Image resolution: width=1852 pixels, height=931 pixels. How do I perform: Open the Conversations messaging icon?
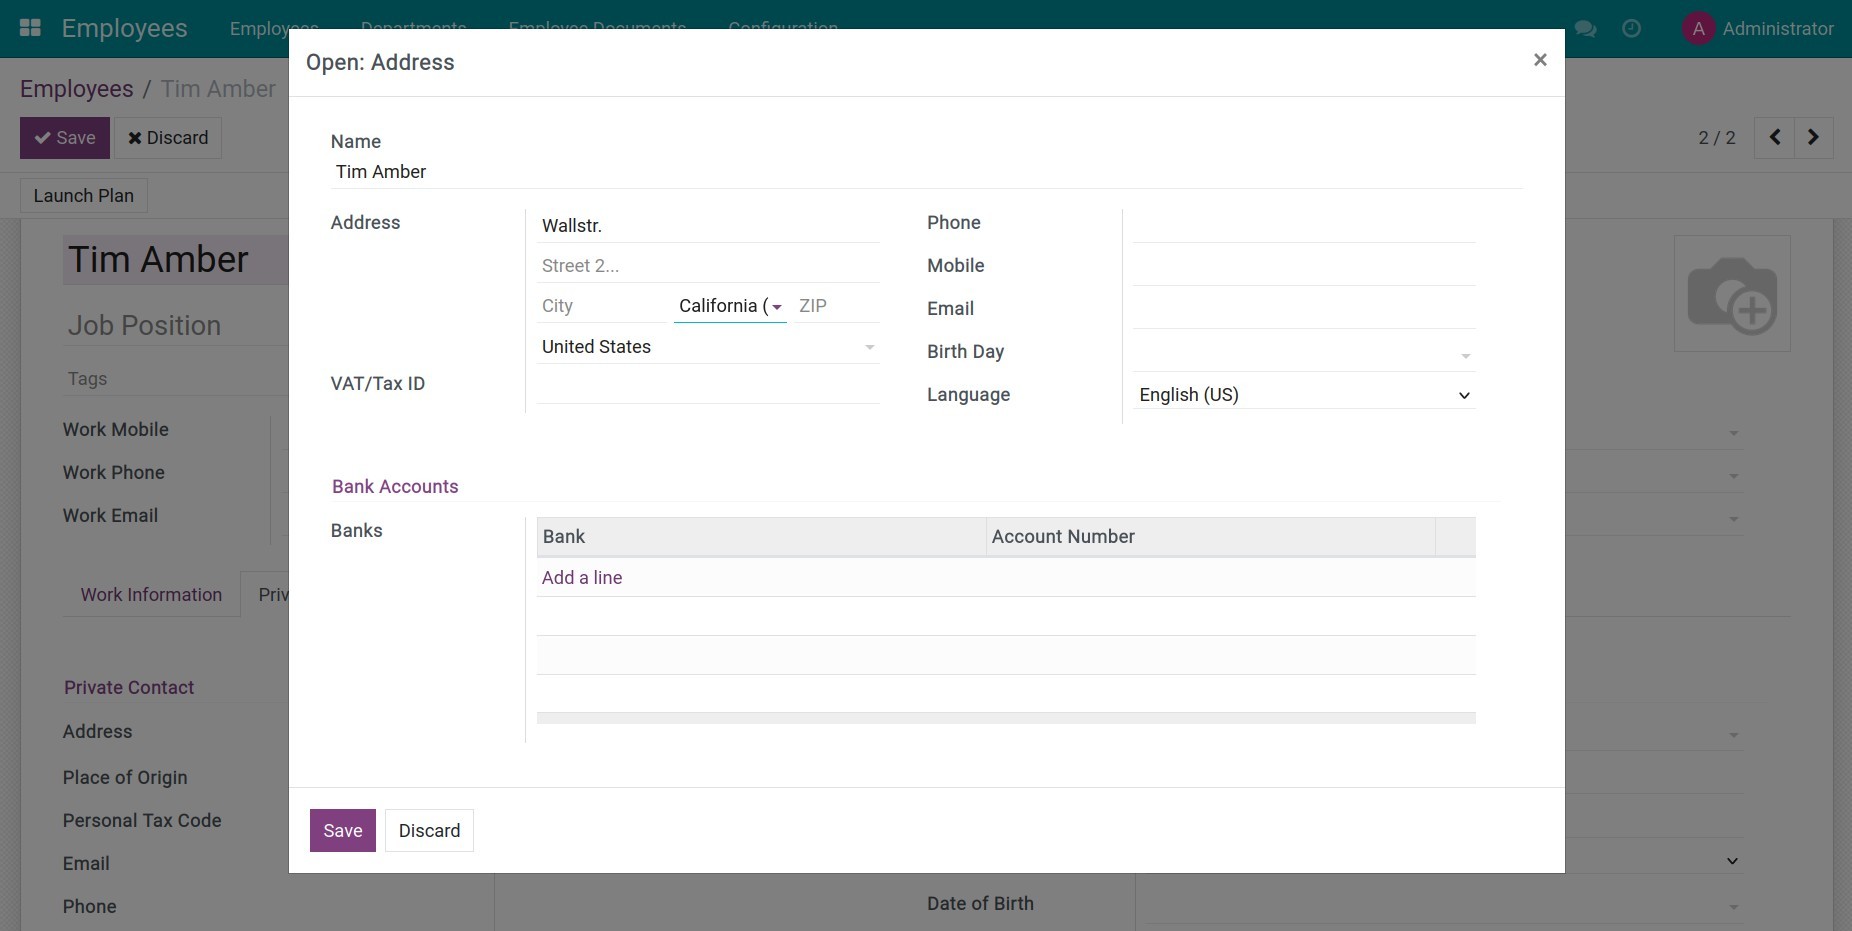[1585, 28]
